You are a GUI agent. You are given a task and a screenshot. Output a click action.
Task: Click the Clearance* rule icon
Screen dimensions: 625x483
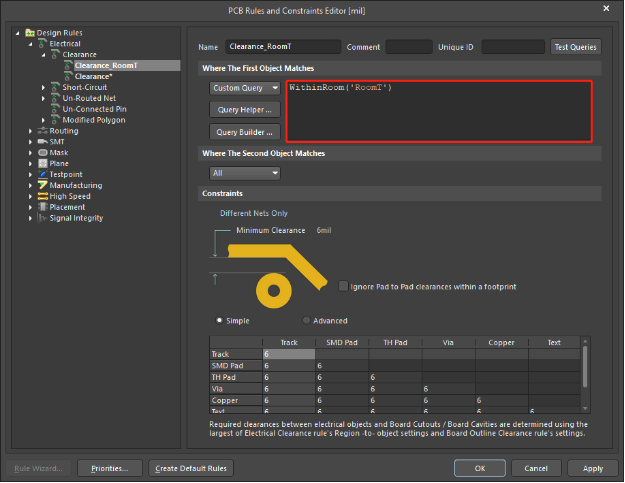68,76
